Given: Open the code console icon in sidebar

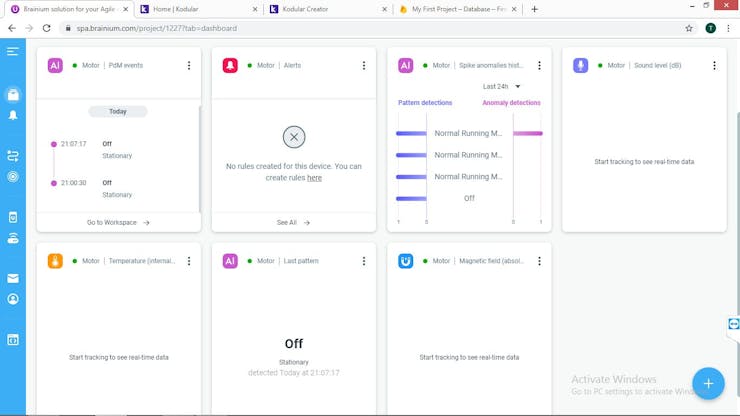Looking at the screenshot, I should pos(13,340).
